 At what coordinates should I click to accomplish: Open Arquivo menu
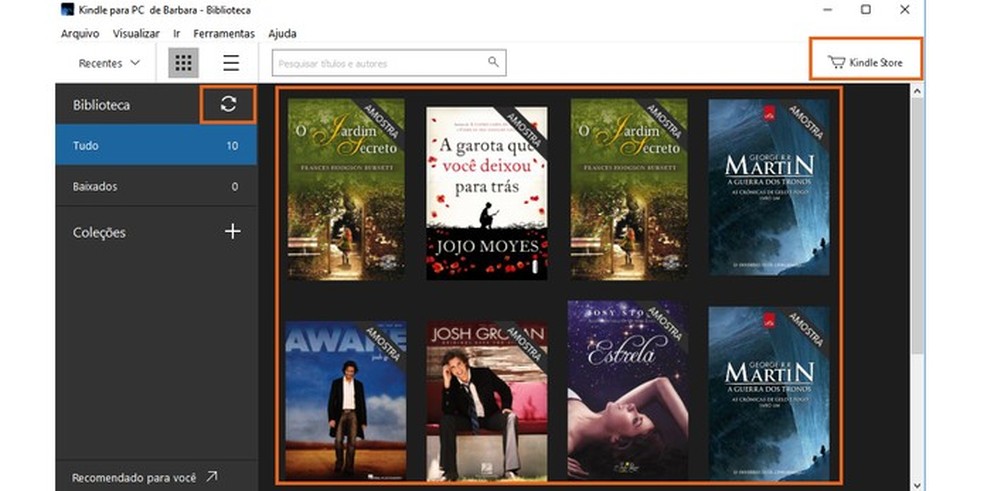tap(80, 34)
